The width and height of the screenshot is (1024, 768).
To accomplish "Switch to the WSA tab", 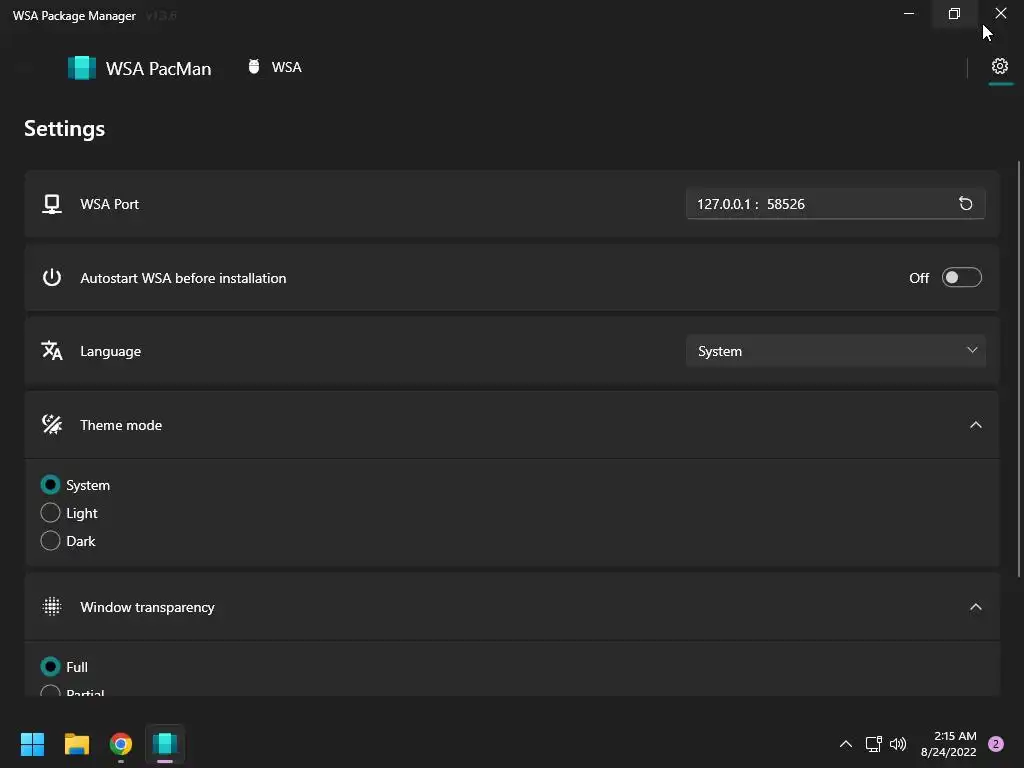I will pos(275,67).
